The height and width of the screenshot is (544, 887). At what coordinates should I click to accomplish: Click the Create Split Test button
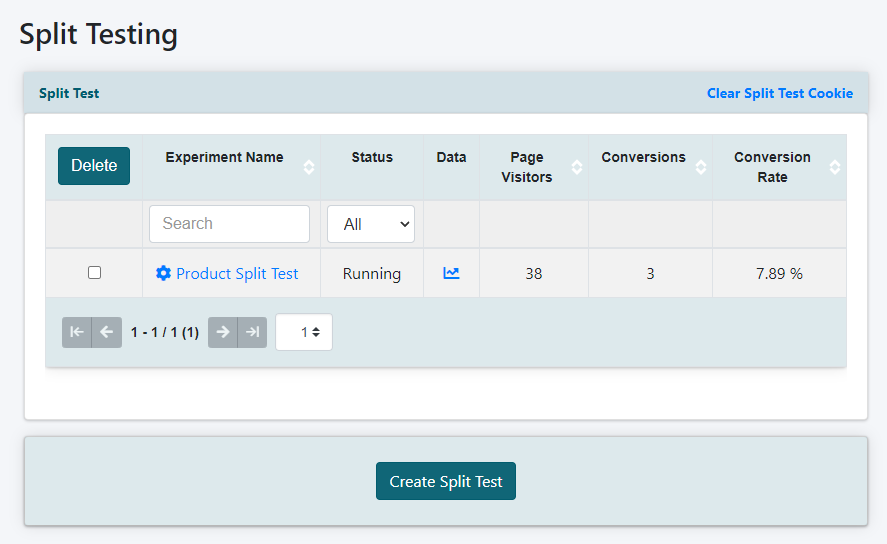coord(446,481)
